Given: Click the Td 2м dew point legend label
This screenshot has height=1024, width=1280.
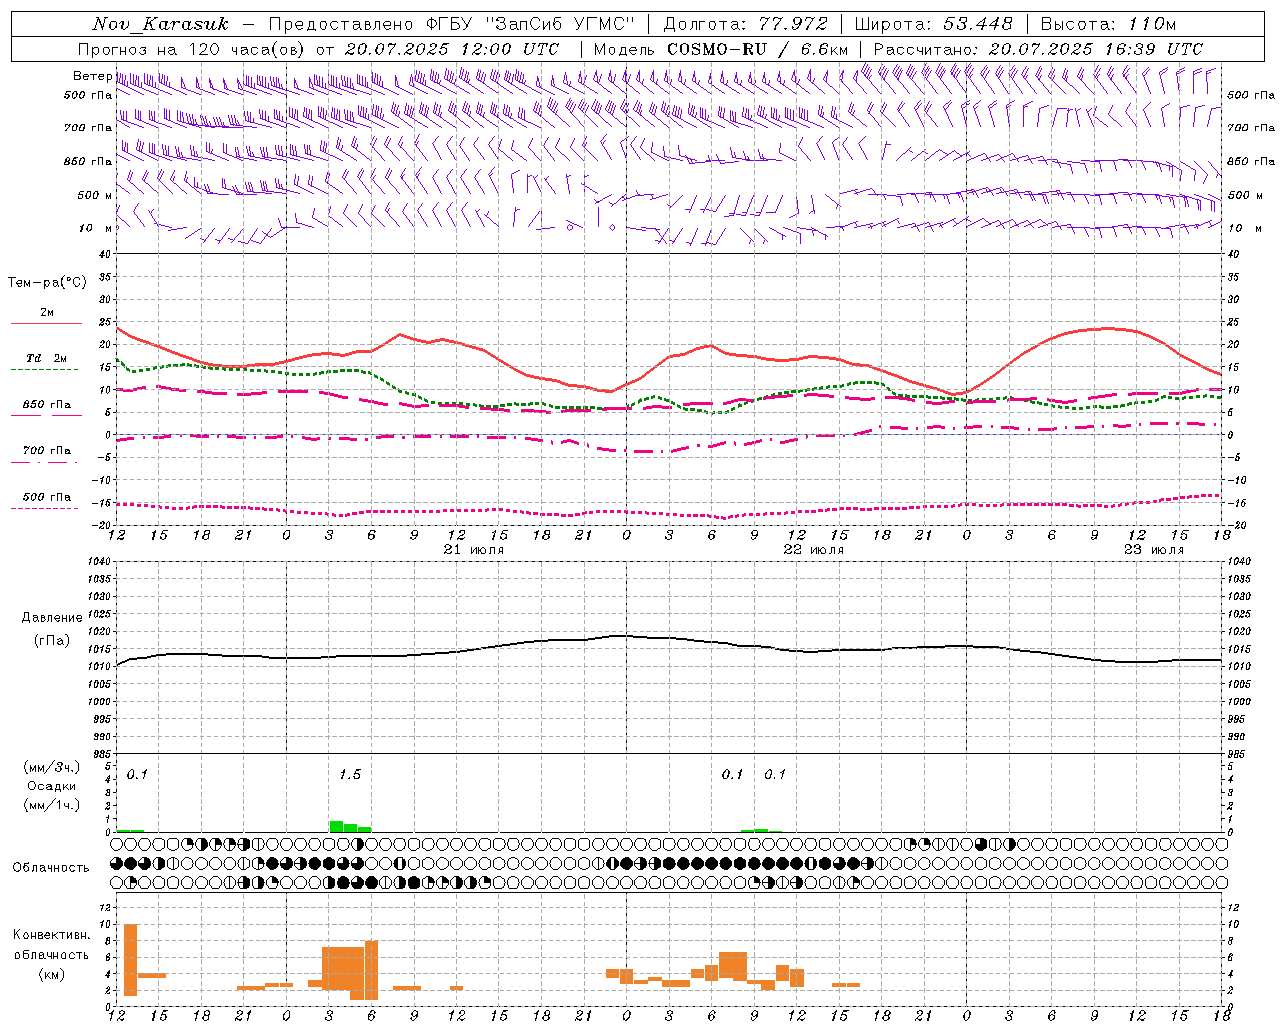Looking at the screenshot, I should 47,358.
